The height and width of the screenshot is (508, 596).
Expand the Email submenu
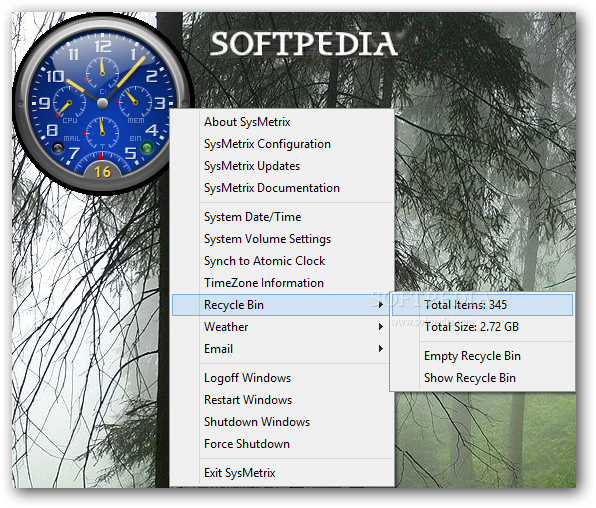282,349
